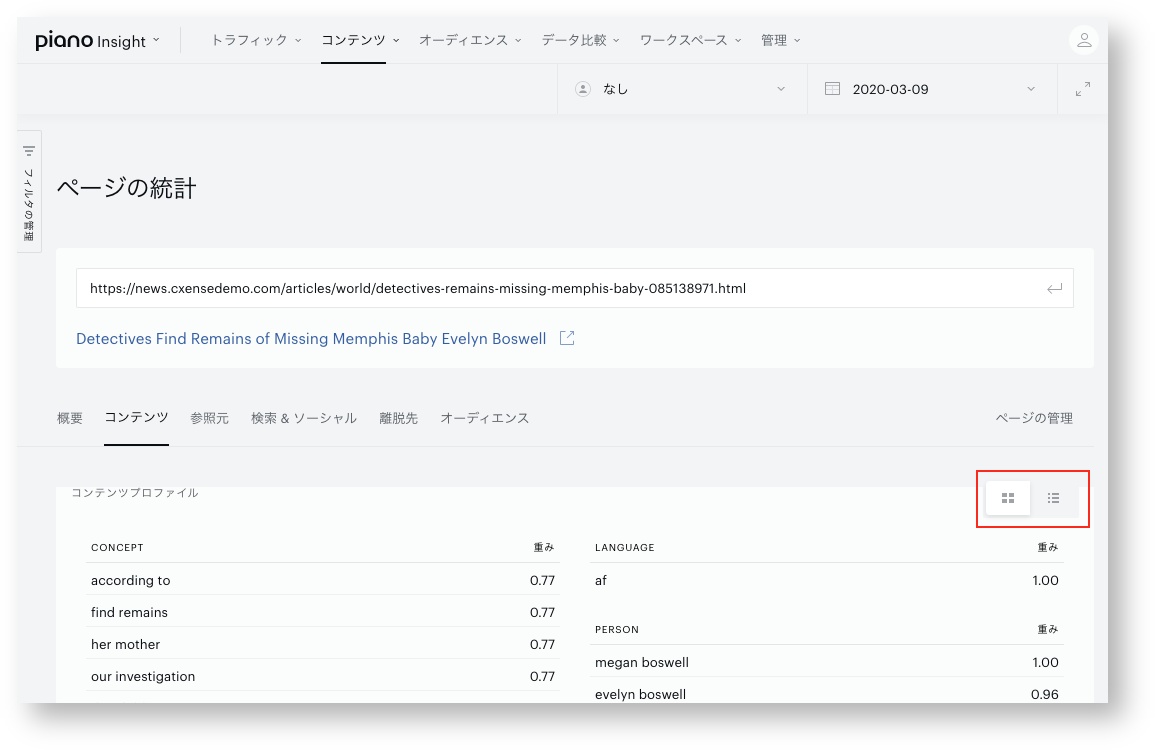Image resolution: width=1156 pixels, height=751 pixels.
Task: Switch to the 離脱先 tab
Action: (x=398, y=418)
